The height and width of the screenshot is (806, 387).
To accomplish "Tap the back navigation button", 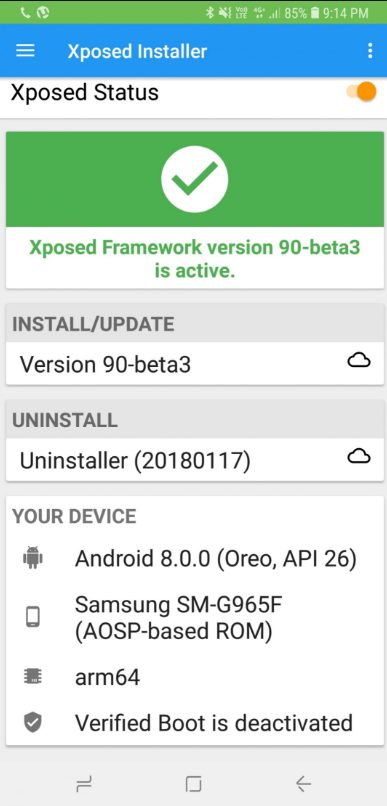I will pos(303,783).
